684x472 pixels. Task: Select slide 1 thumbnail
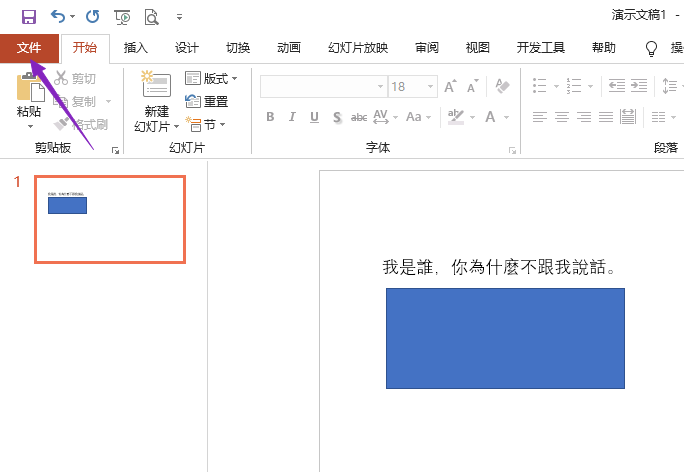pyautogui.click(x=110, y=219)
